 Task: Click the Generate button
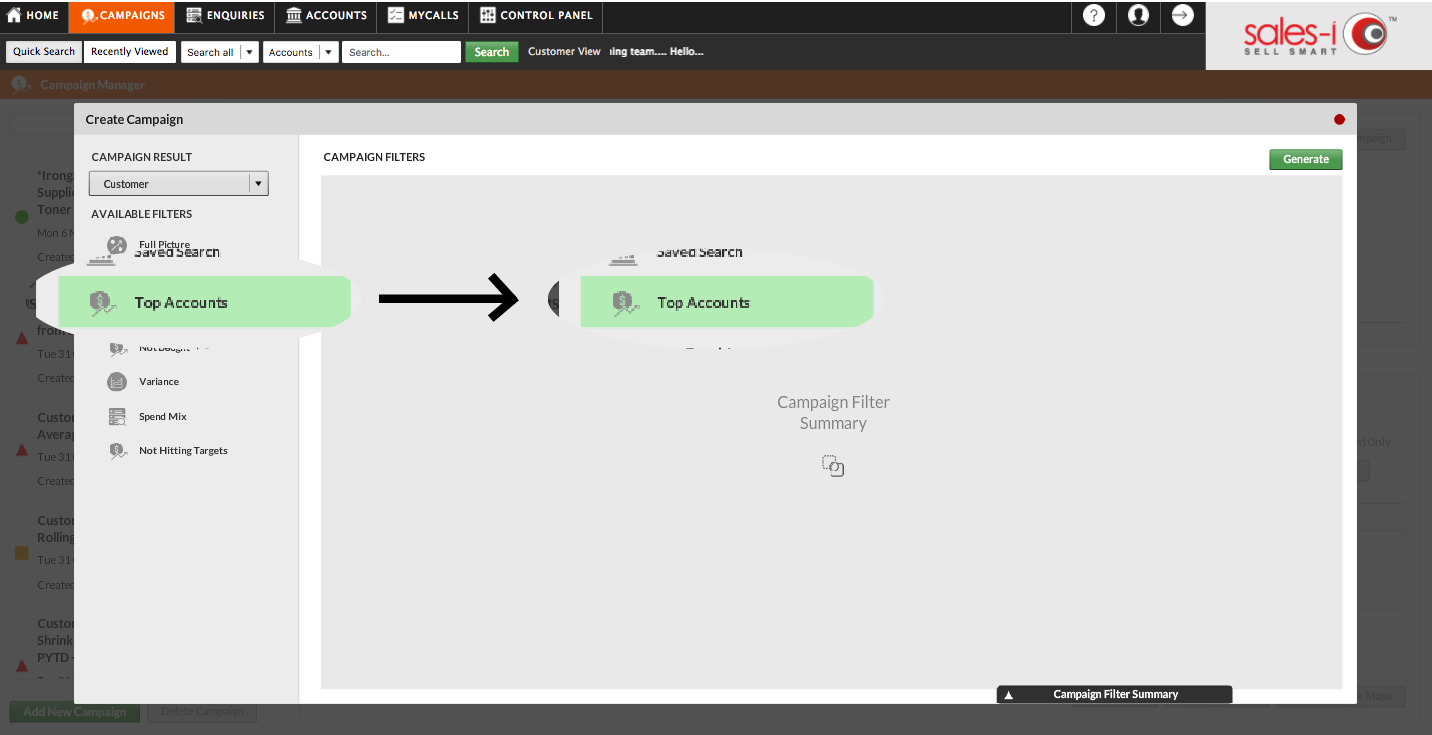1305,159
